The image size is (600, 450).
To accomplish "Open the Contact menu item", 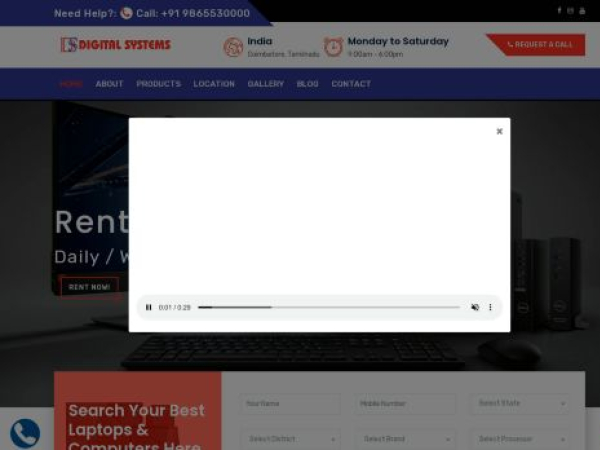I will pyautogui.click(x=351, y=84).
